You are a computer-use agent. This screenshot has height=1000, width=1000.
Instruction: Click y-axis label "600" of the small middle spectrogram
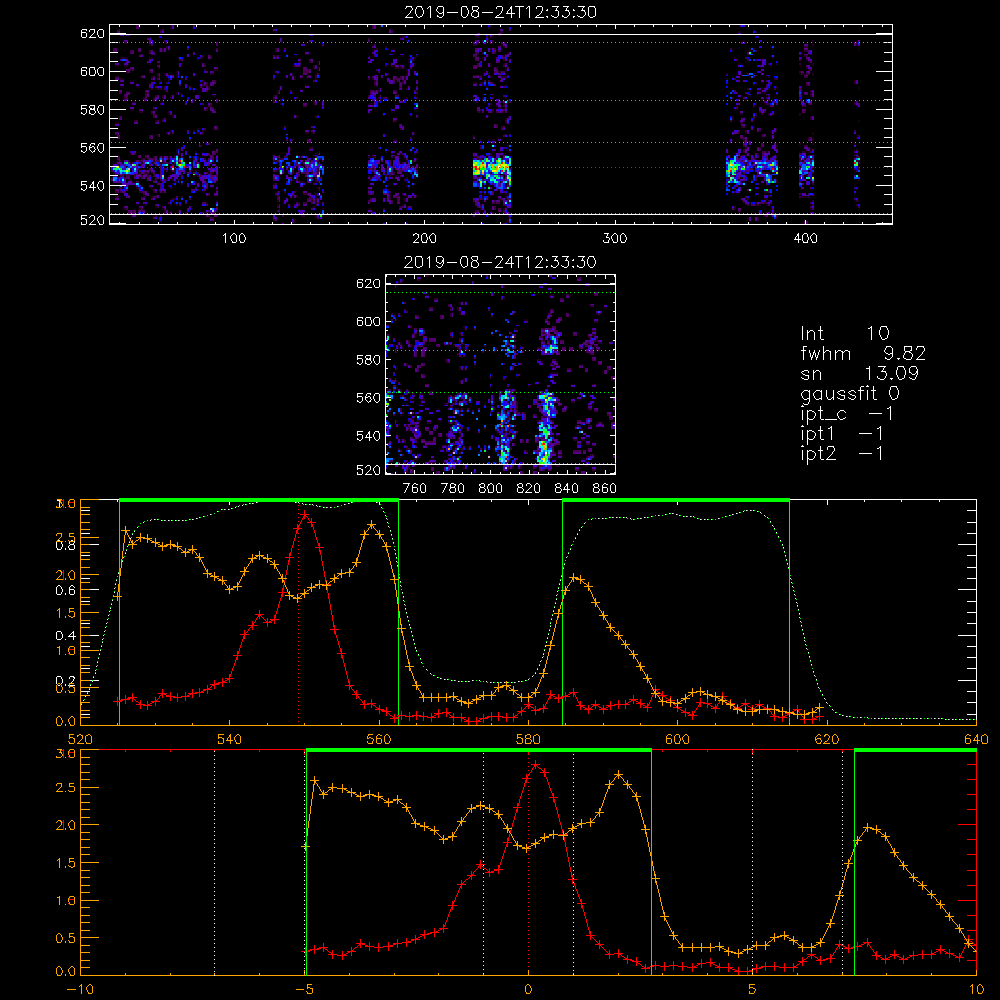click(x=368, y=321)
